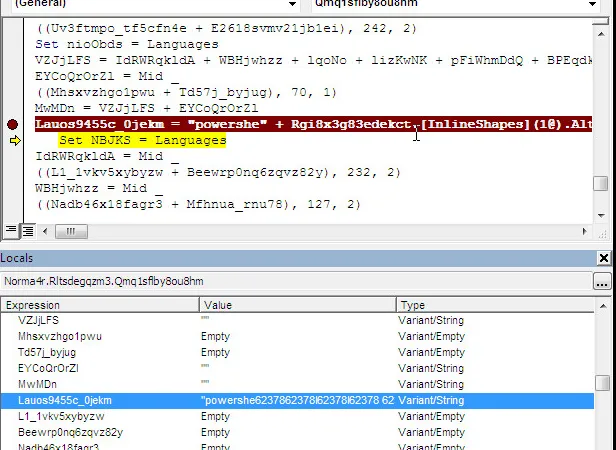Viewport: 616px width, 450px height.
Task: Click the Empty value of Mhsxvzhgo1pwu
Action: click(215, 336)
